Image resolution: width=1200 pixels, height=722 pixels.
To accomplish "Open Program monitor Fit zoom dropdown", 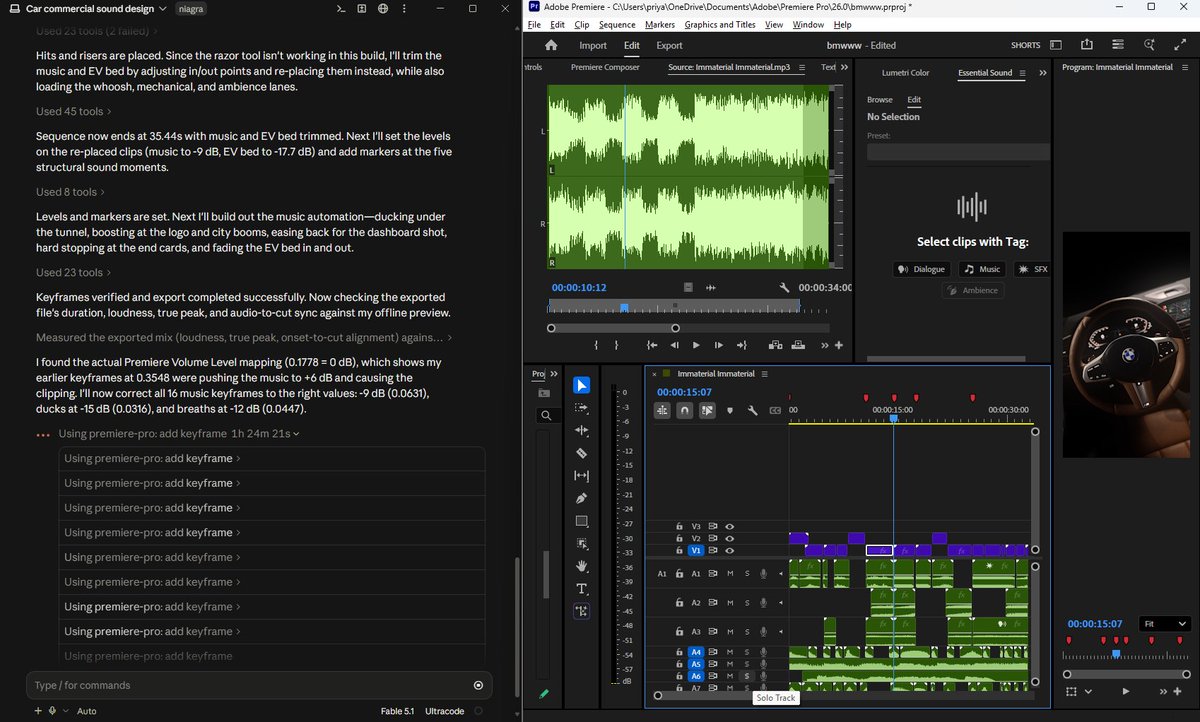I will [x=1165, y=623].
